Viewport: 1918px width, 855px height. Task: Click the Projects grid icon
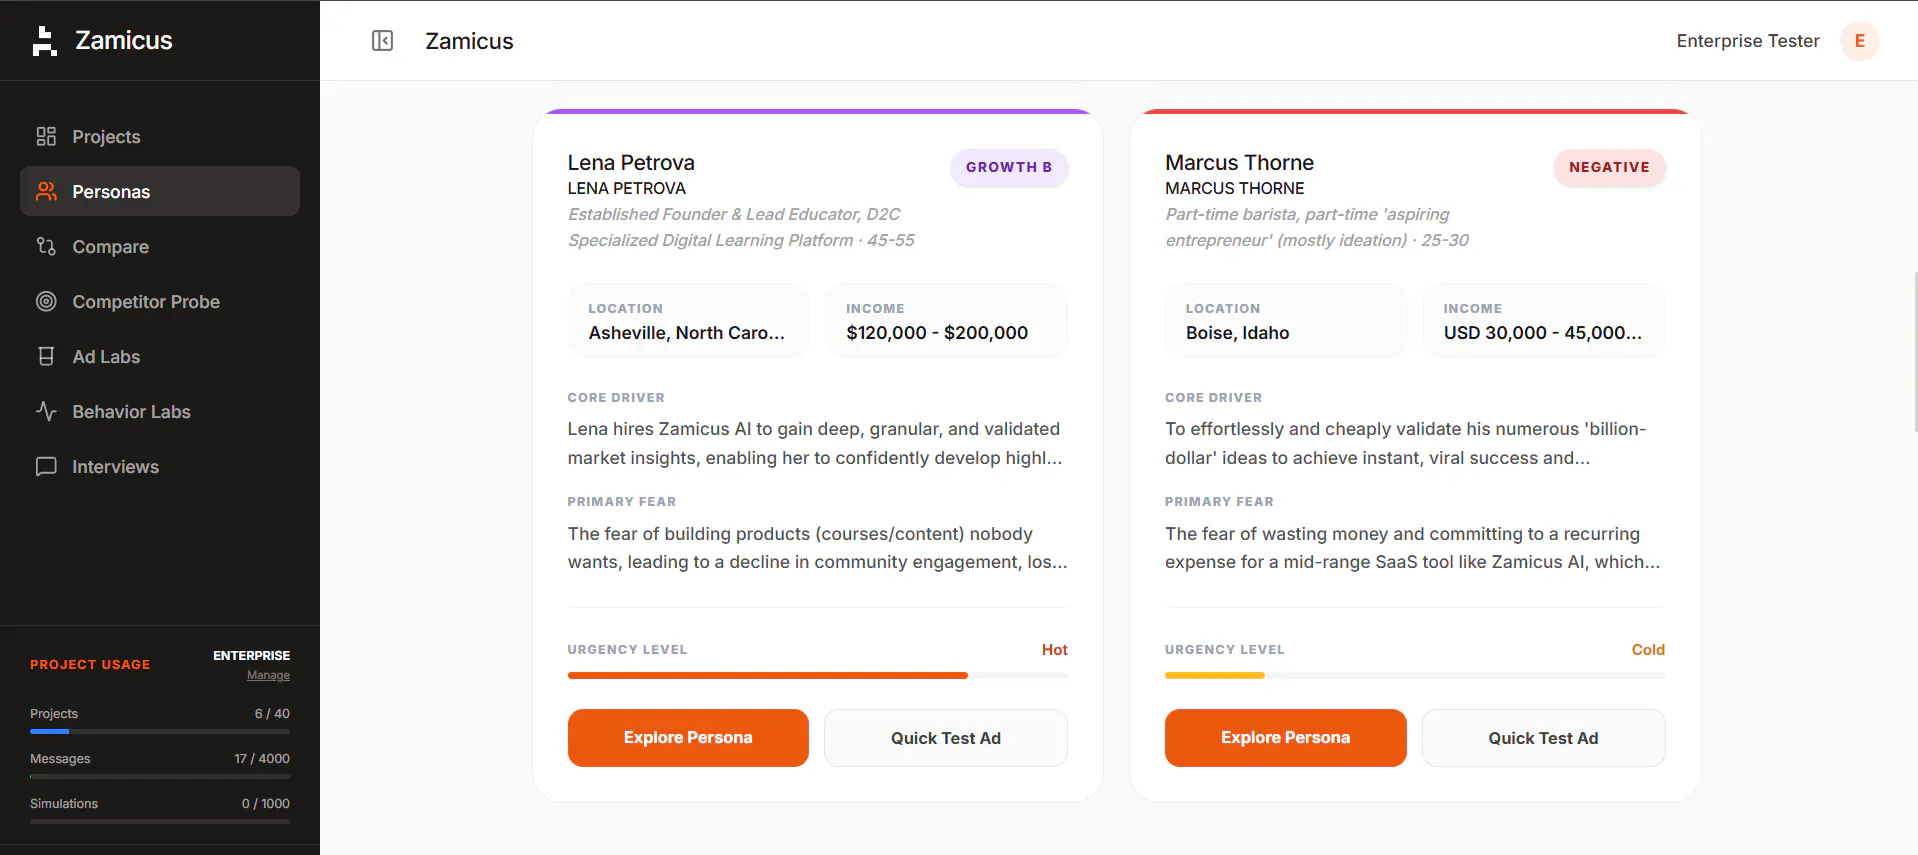[46, 136]
